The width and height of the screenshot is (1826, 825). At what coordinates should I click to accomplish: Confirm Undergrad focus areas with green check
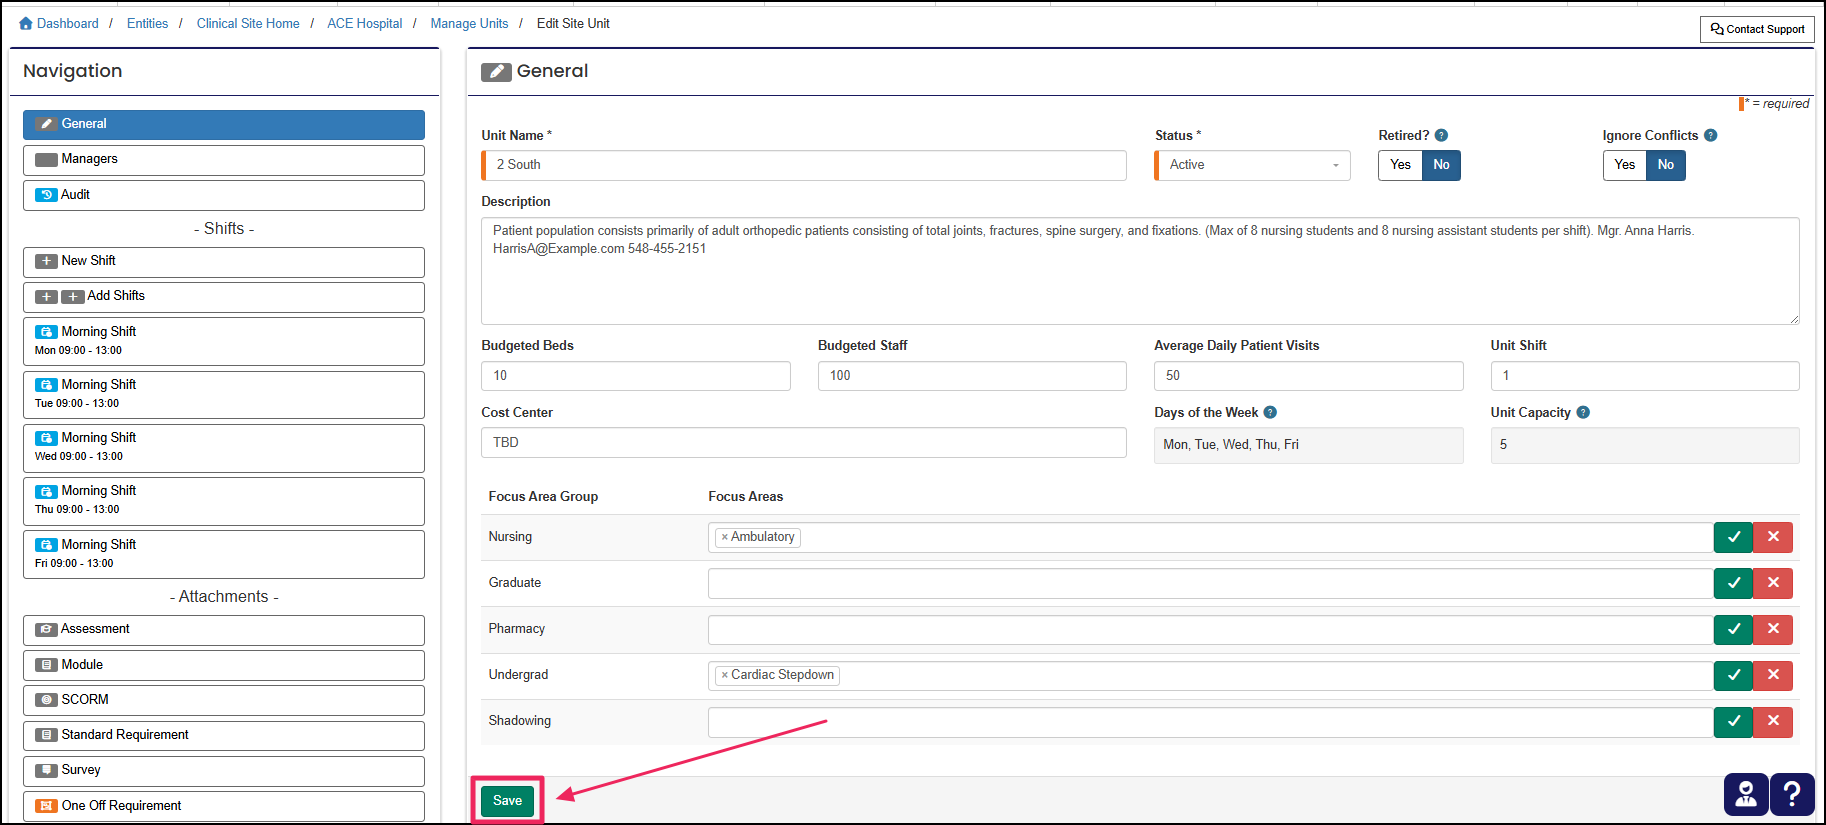tap(1733, 675)
